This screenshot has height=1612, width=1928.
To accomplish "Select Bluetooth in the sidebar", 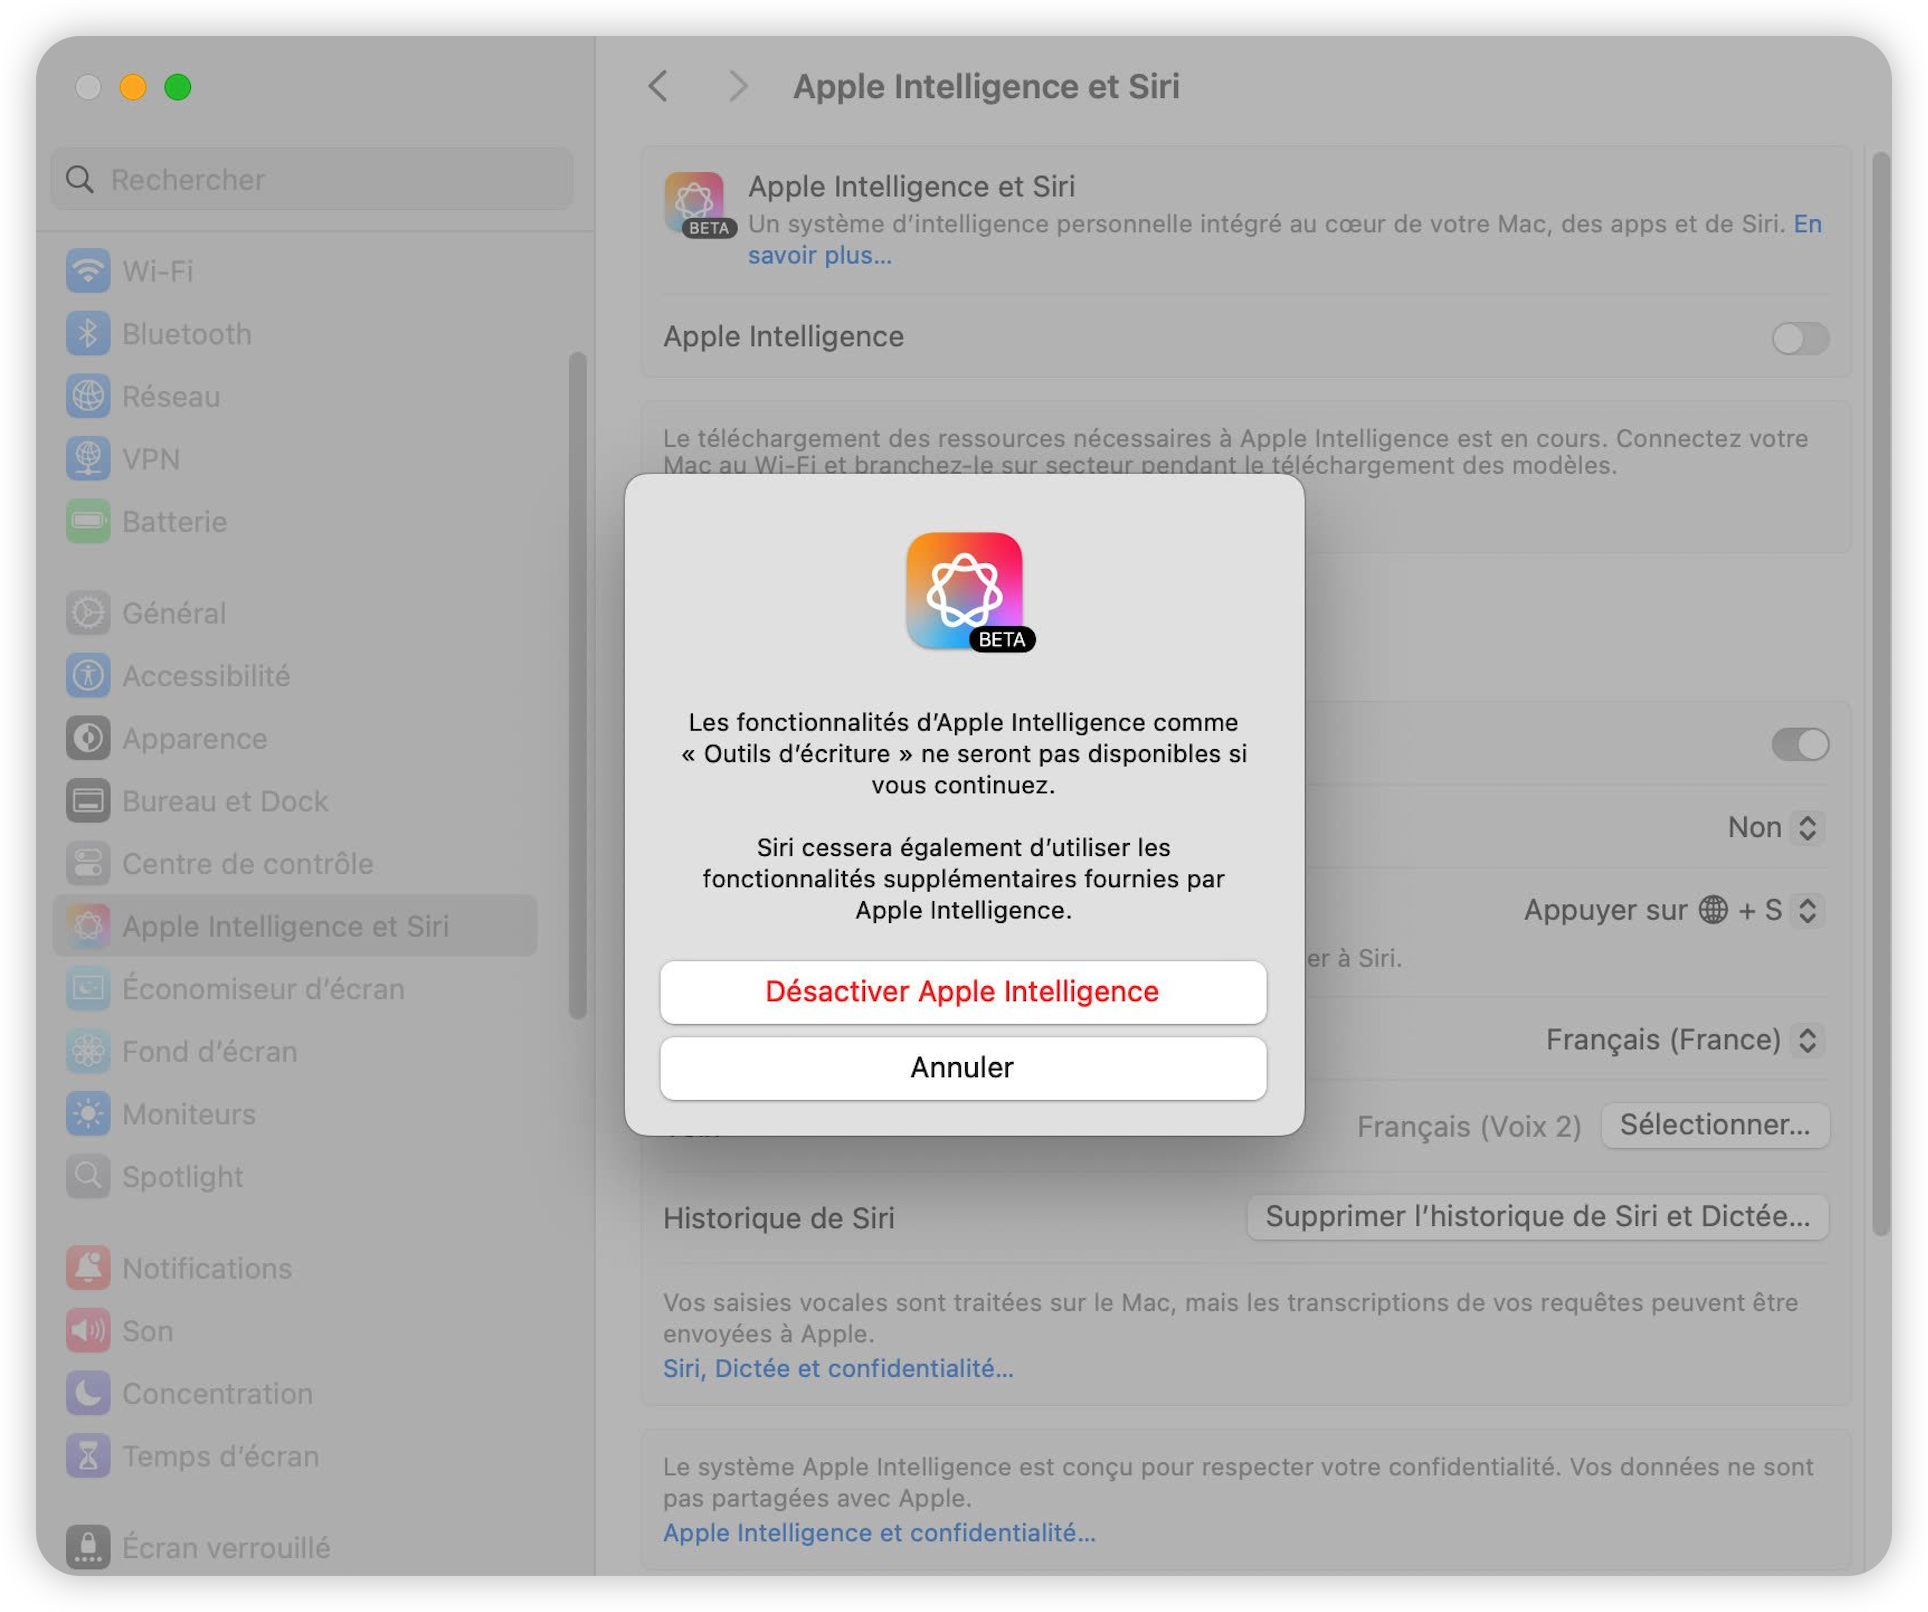I will (296, 334).
